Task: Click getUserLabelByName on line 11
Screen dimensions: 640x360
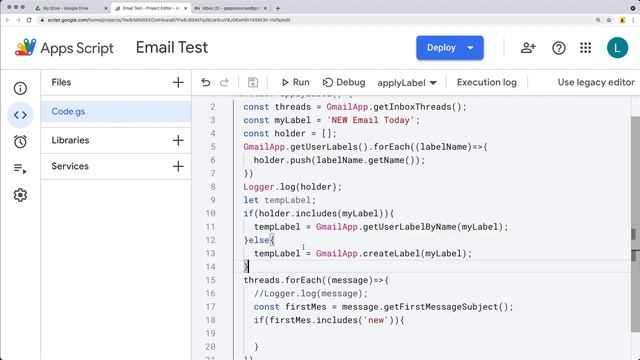Action: 409,227
